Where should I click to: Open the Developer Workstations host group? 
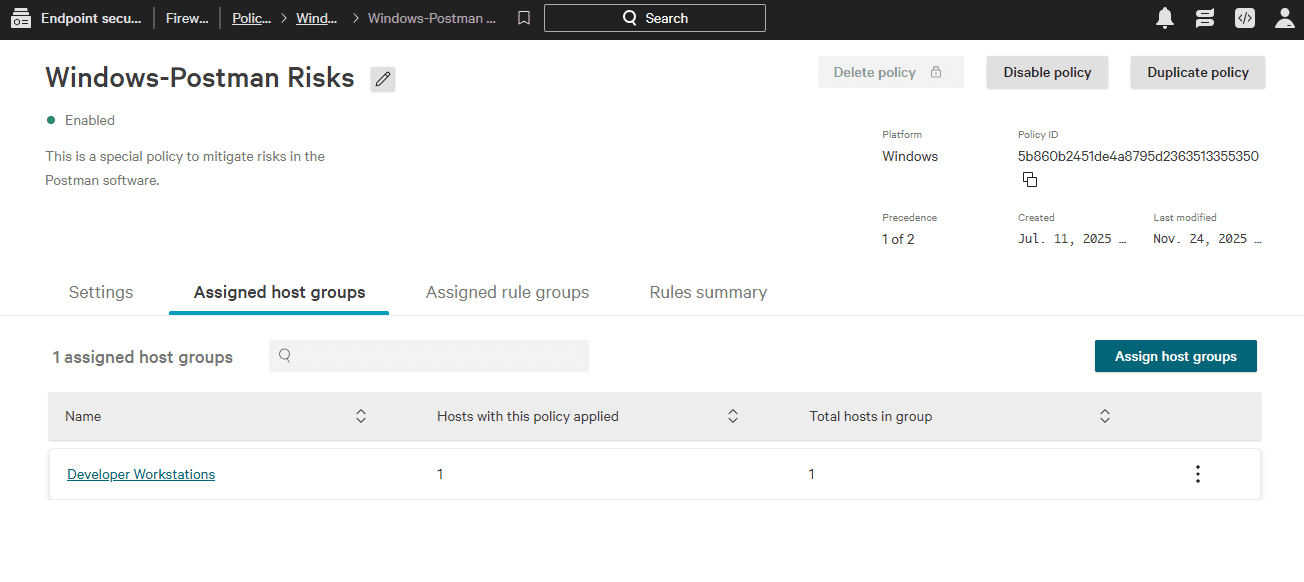[141, 473]
